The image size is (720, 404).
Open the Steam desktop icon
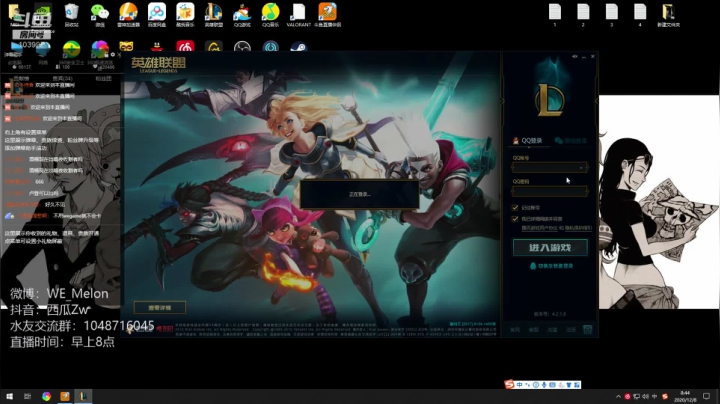[x=299, y=47]
